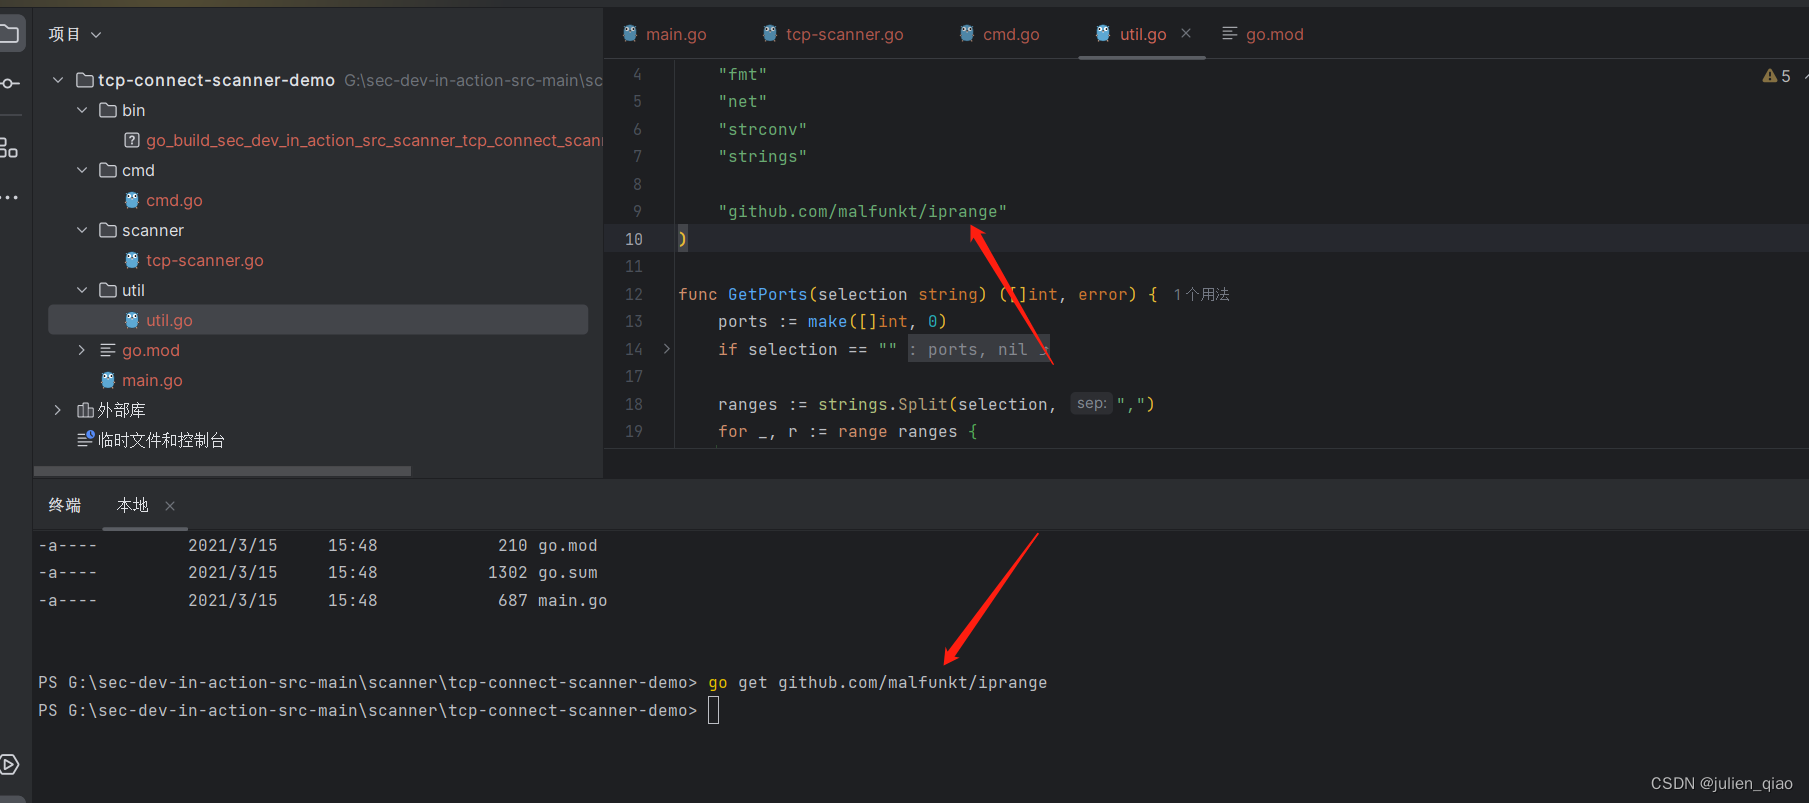1809x803 pixels.
Task: Expand the 外部库 node
Action: click(x=58, y=410)
